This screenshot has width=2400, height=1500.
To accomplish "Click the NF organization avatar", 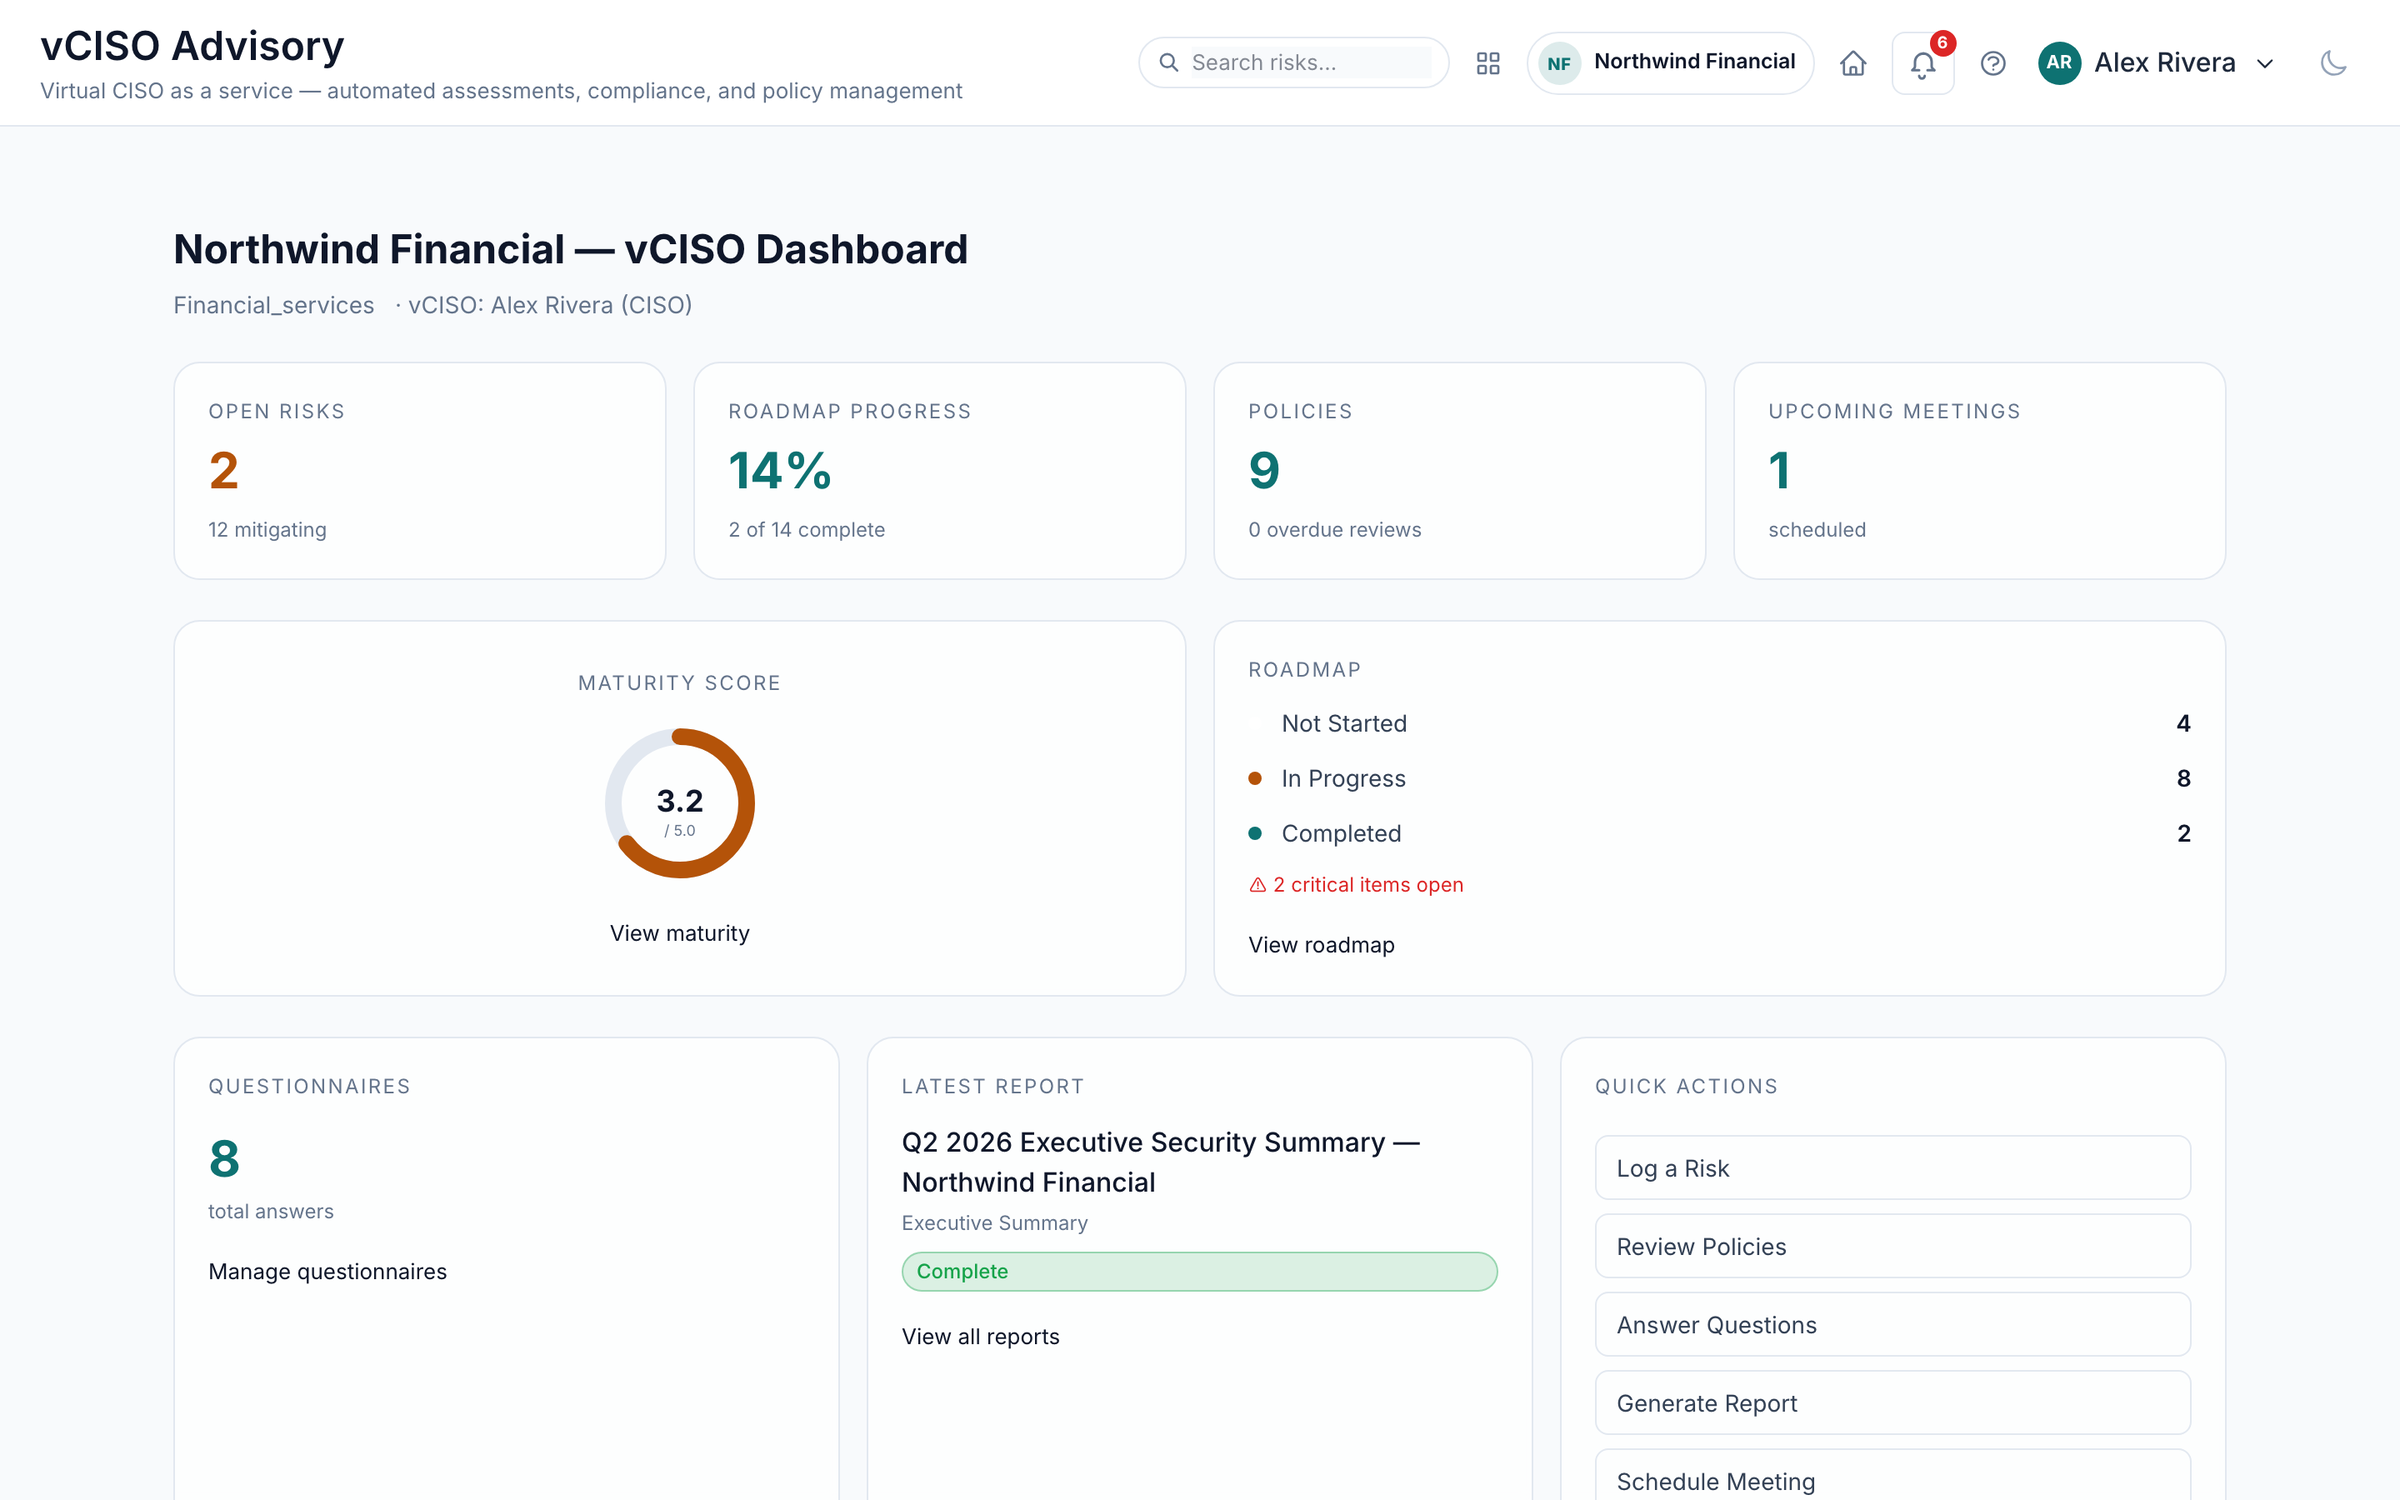I will 1559,63.
